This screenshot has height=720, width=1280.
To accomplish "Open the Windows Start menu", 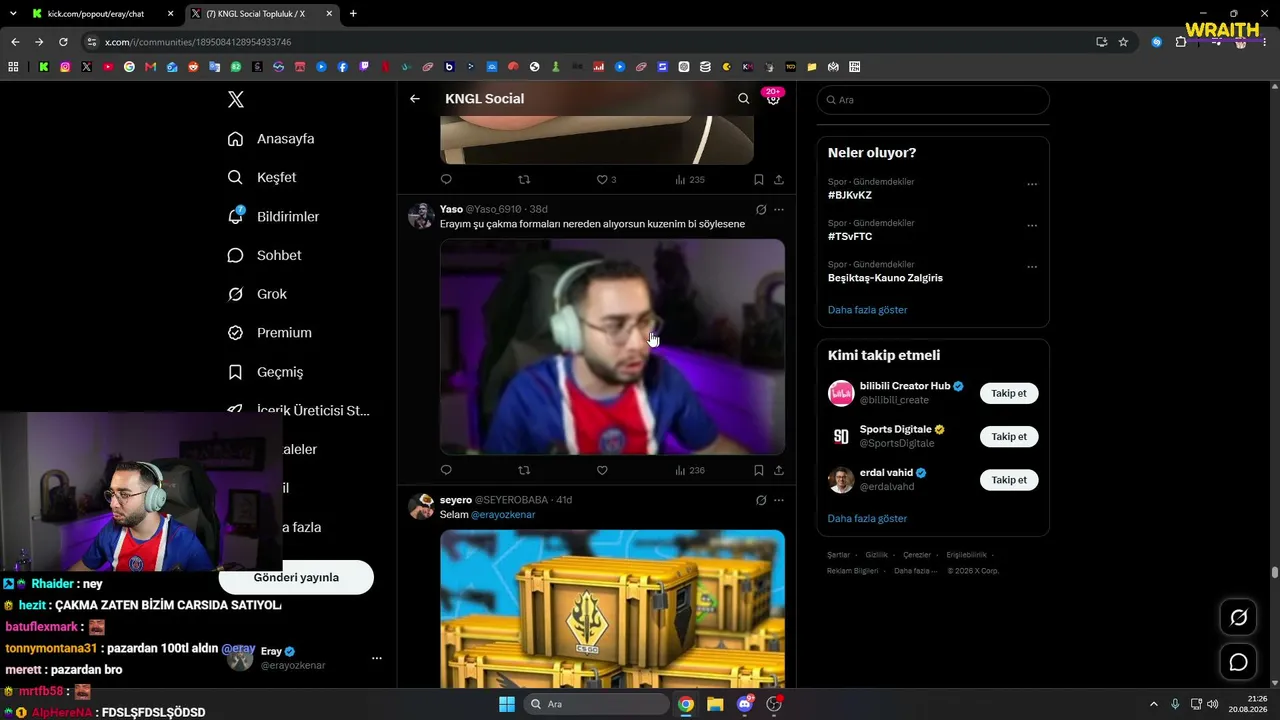I will [506, 704].
